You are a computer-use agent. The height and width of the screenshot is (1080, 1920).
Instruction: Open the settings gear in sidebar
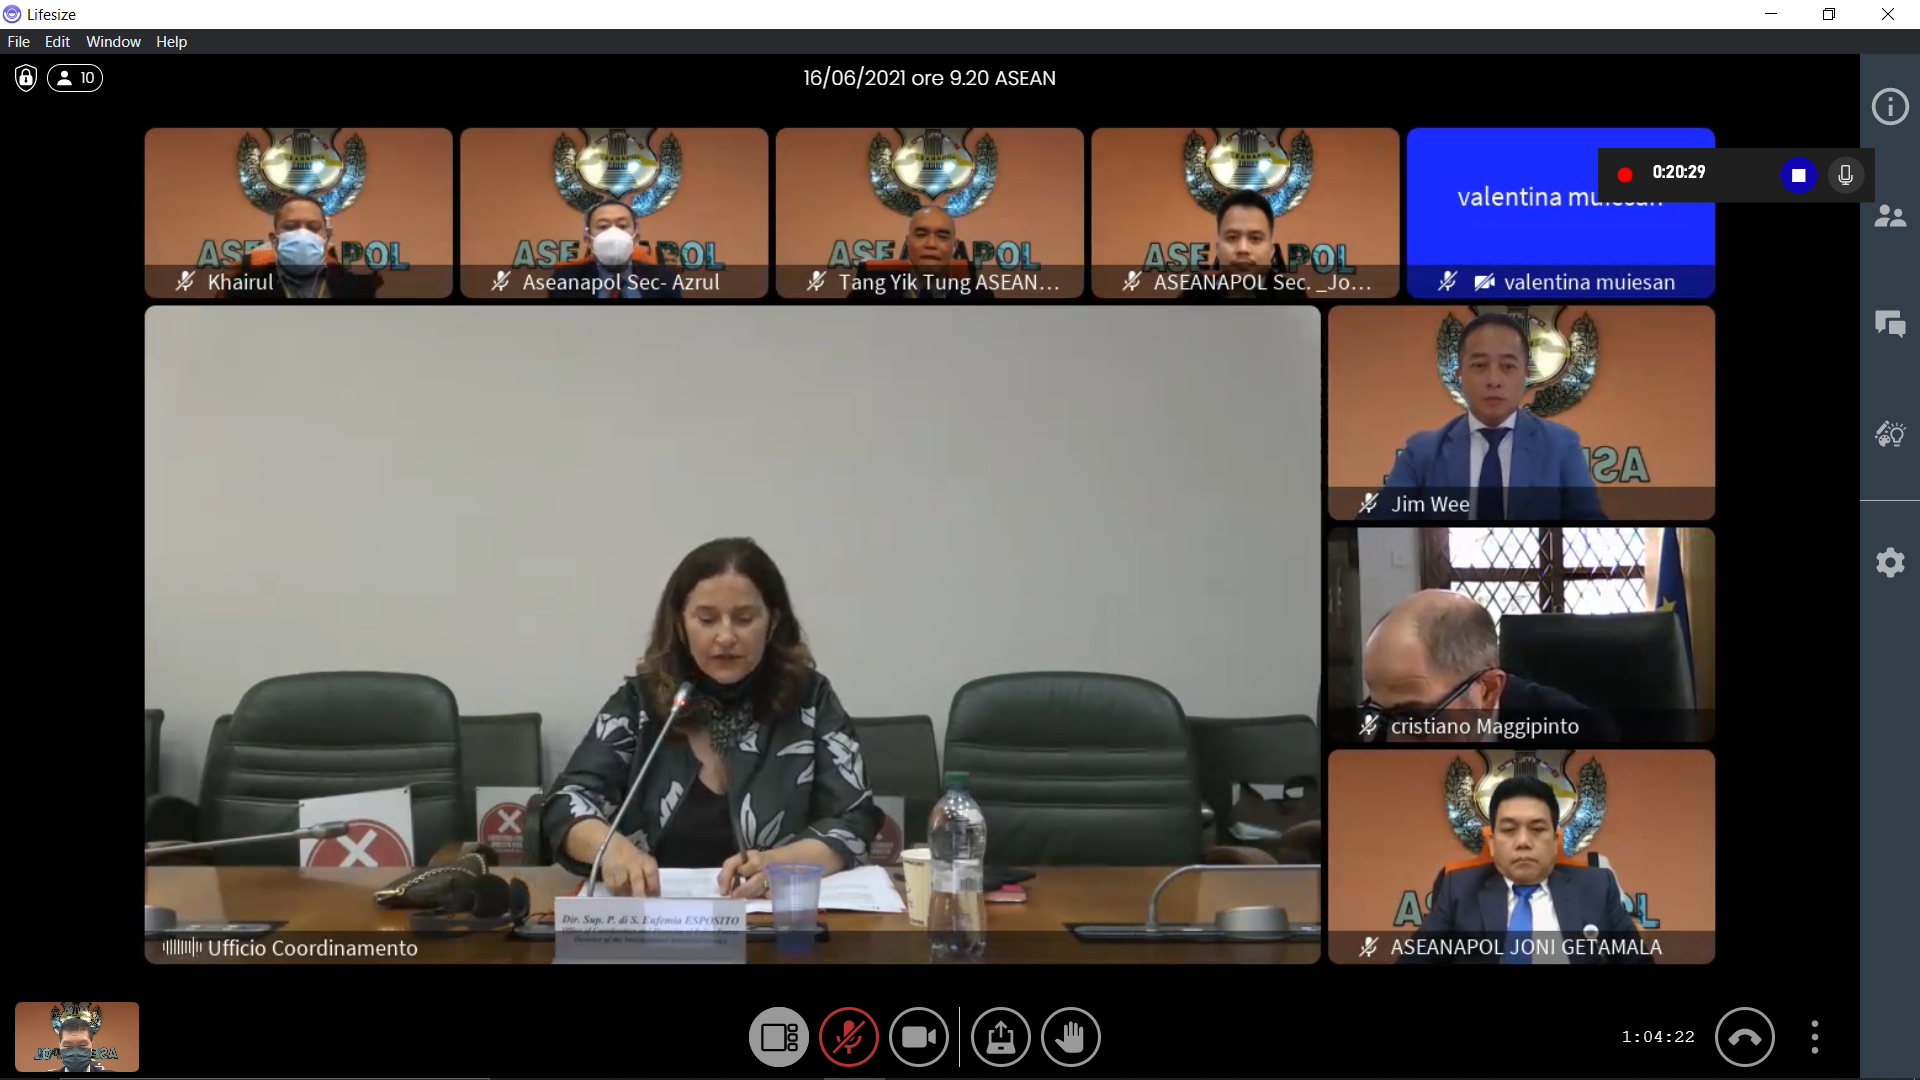click(x=1889, y=562)
